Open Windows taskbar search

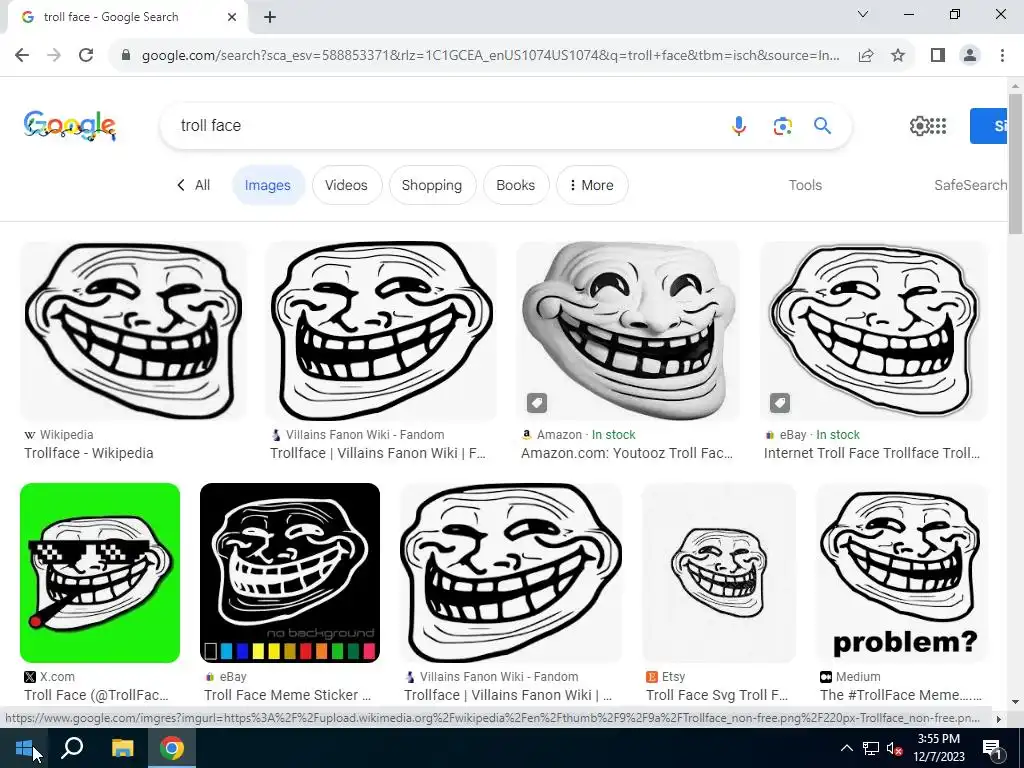(72, 748)
